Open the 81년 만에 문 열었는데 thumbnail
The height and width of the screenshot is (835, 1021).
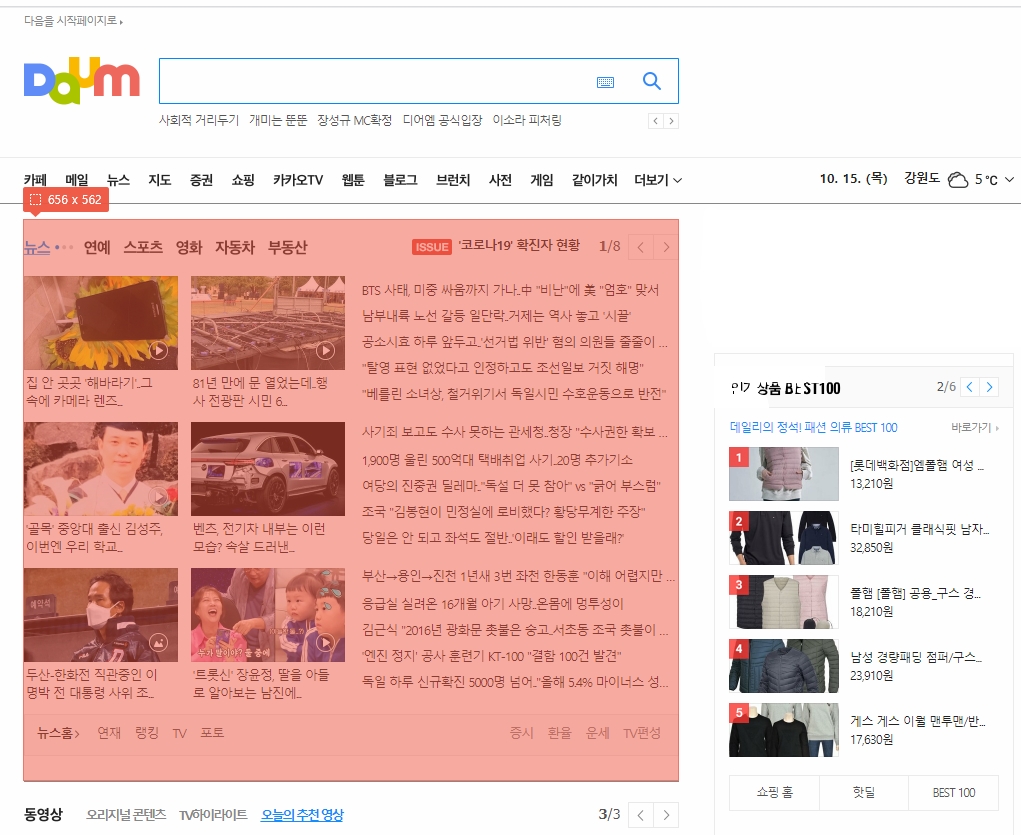click(268, 323)
